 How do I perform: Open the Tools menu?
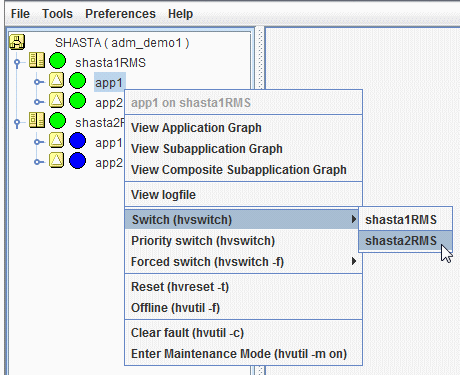click(57, 14)
